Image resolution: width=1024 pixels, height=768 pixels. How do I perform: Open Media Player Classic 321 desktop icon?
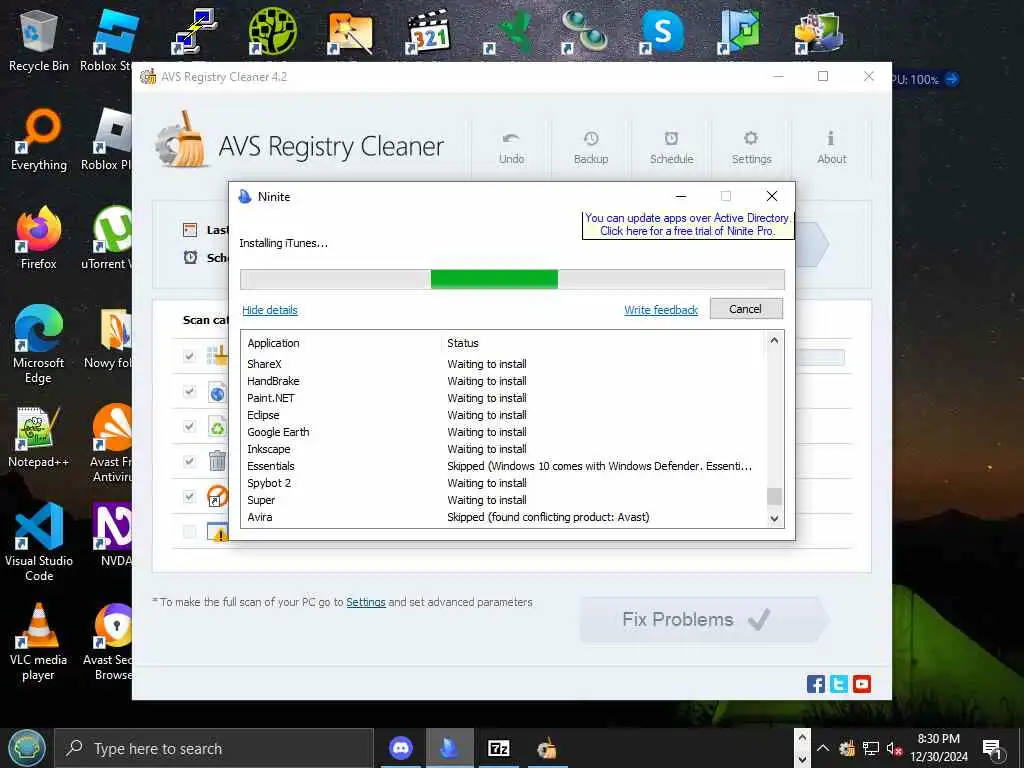coord(428,31)
